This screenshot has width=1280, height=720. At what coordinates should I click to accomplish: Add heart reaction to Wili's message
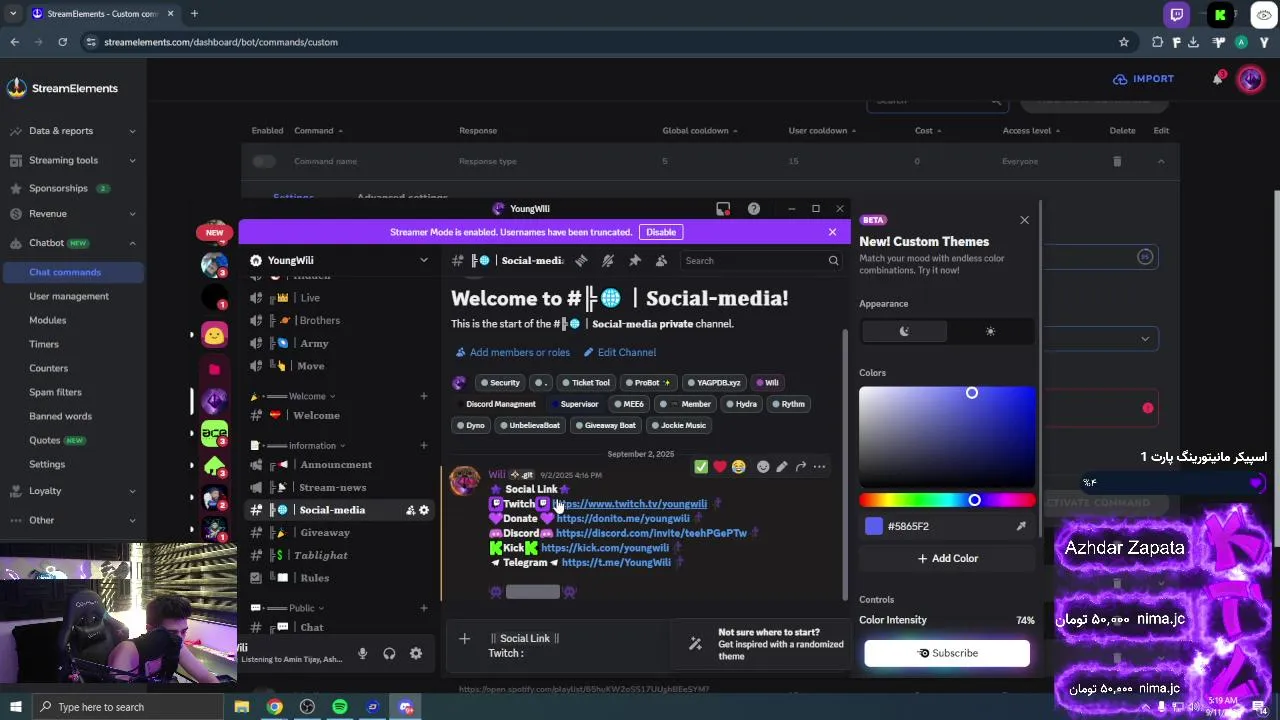(719, 466)
